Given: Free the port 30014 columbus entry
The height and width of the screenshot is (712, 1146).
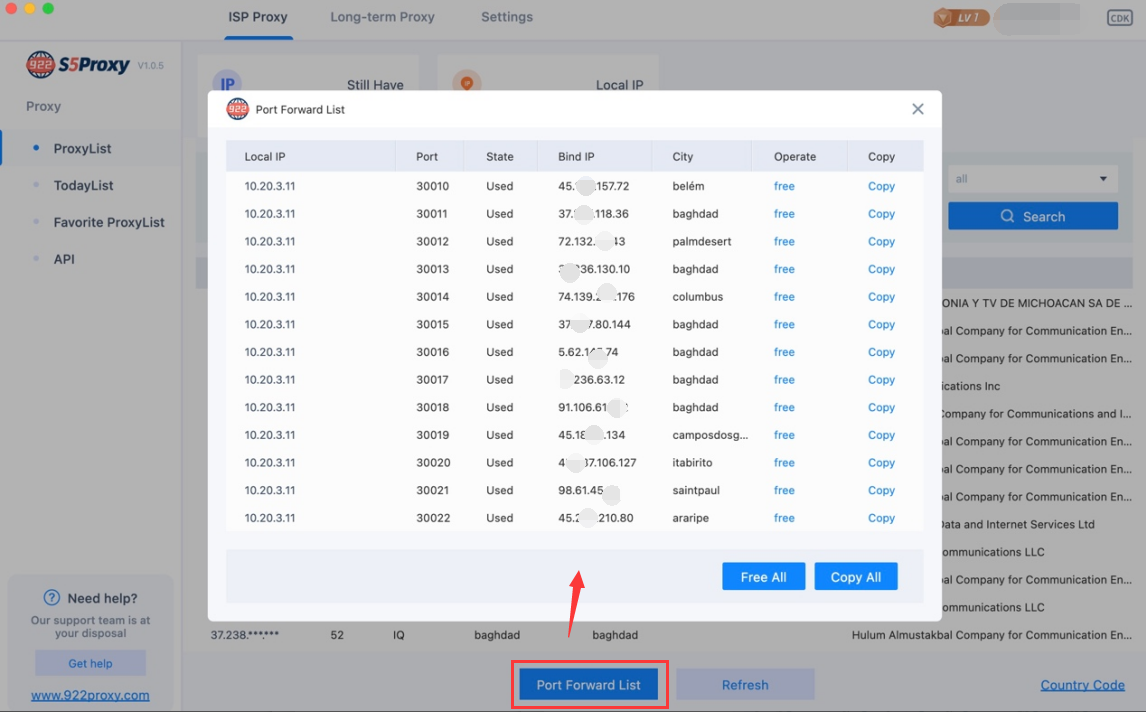Looking at the screenshot, I should click(784, 297).
